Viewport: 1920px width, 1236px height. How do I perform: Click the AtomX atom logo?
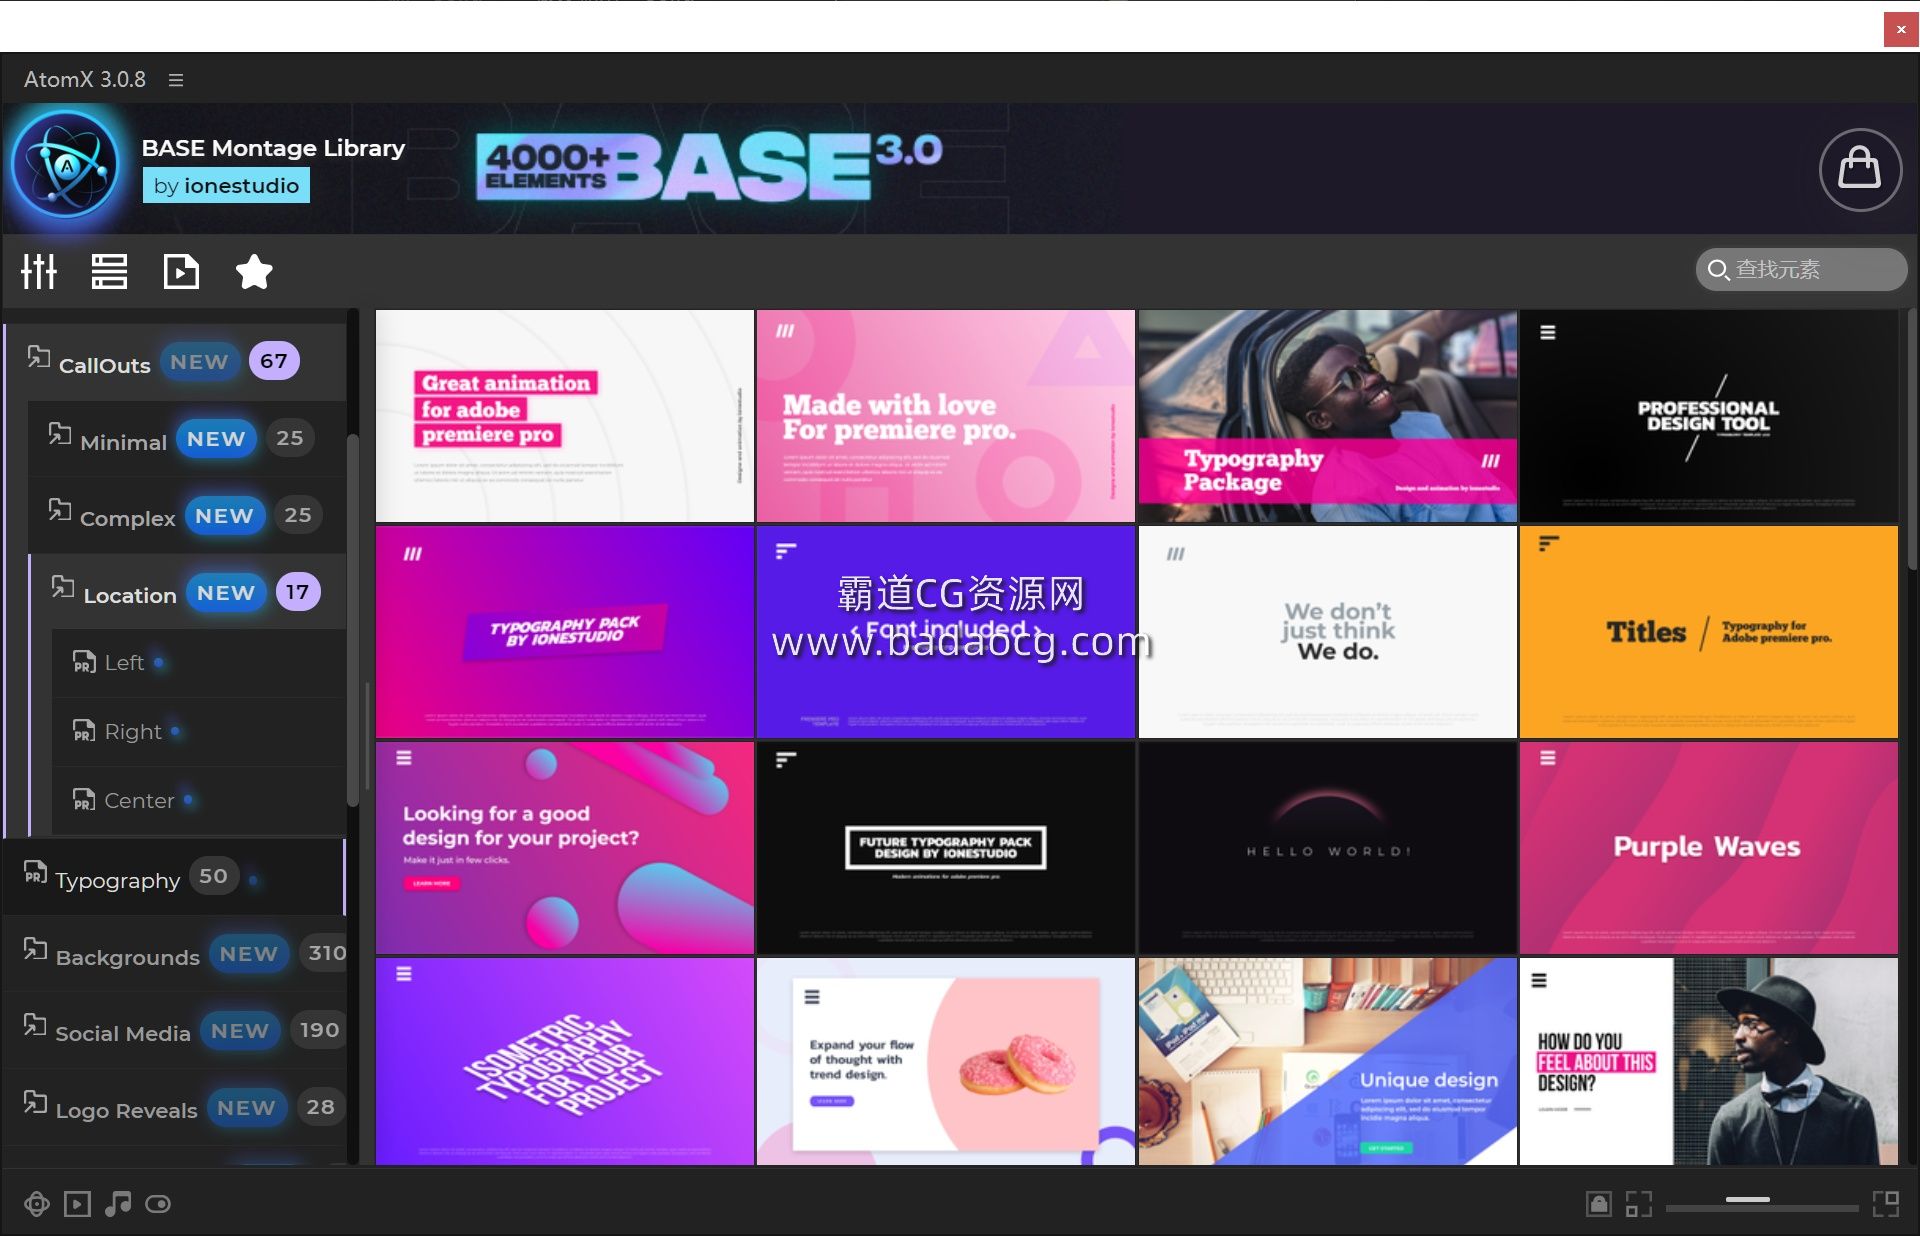coord(67,166)
